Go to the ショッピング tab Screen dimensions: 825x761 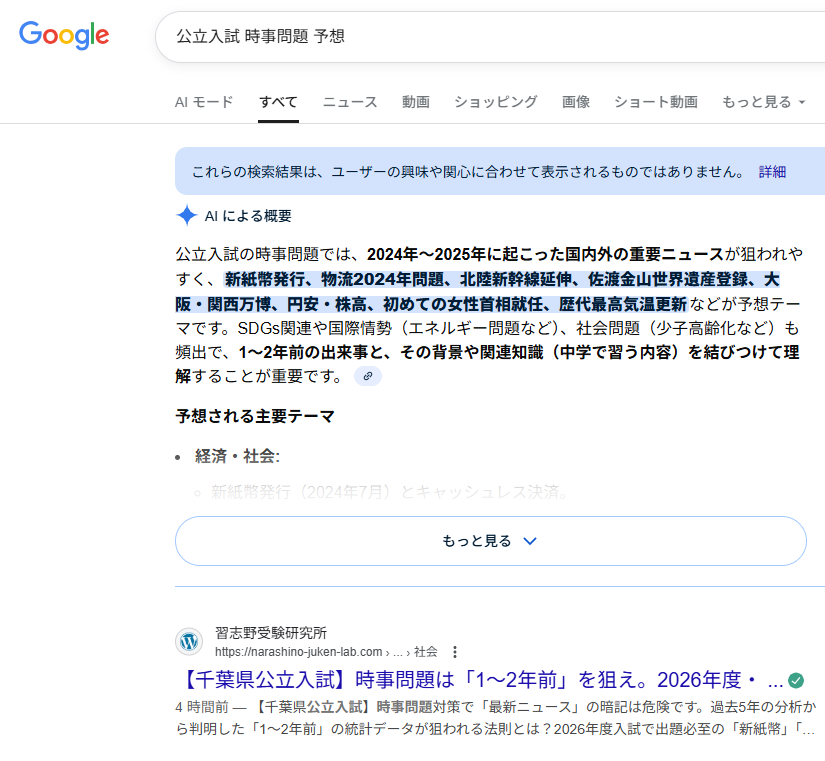[x=496, y=102]
